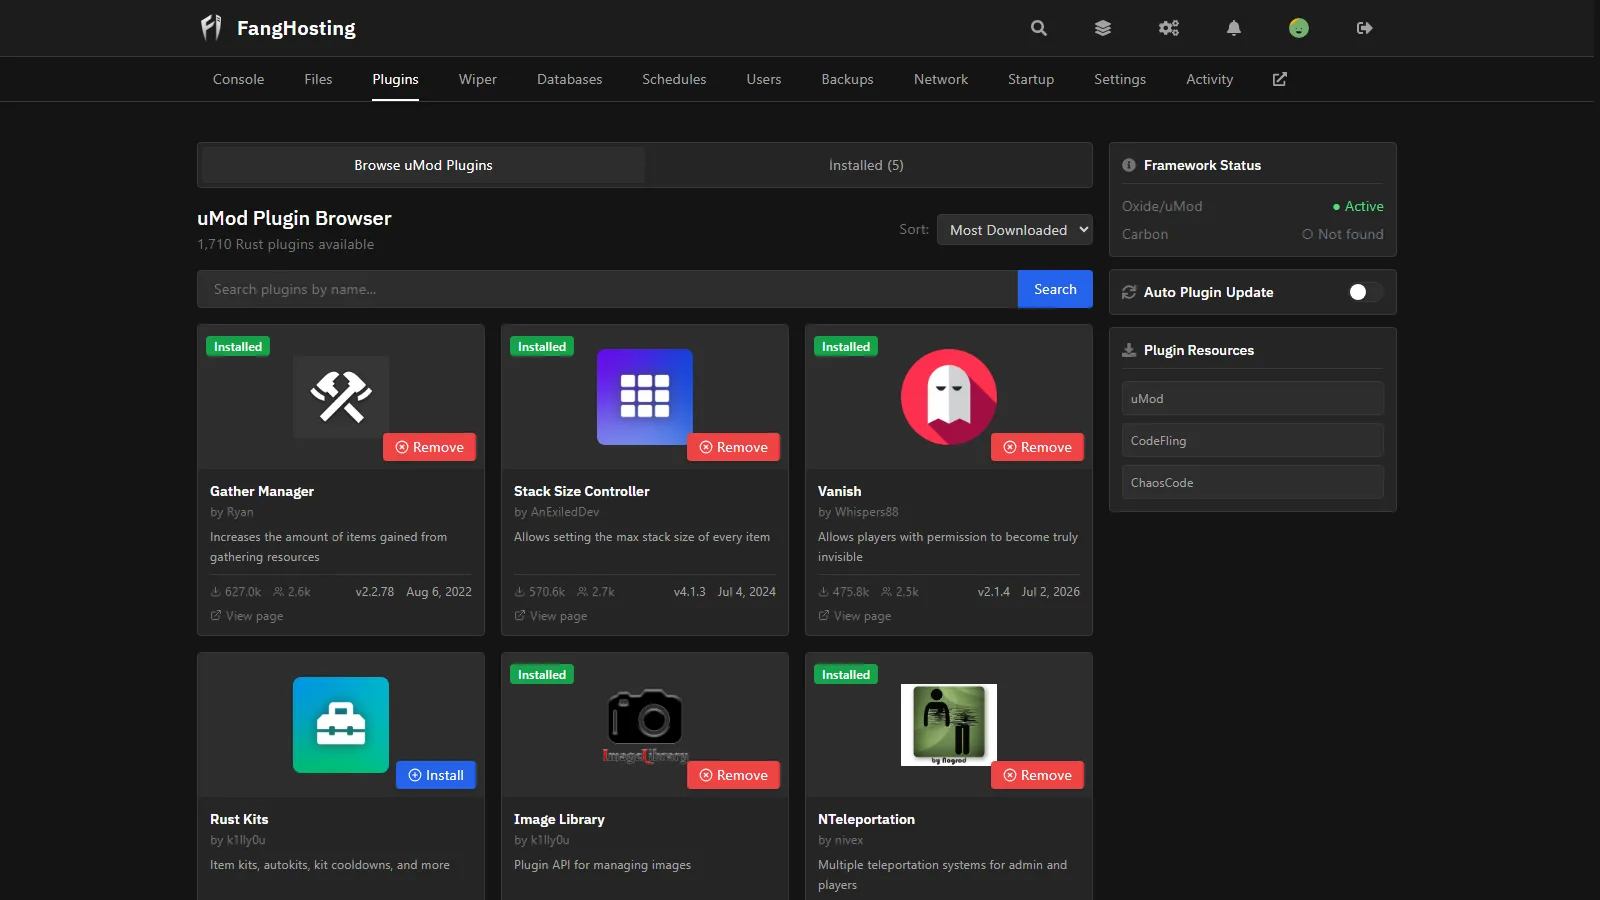Open the user avatar menu

[1299, 28]
